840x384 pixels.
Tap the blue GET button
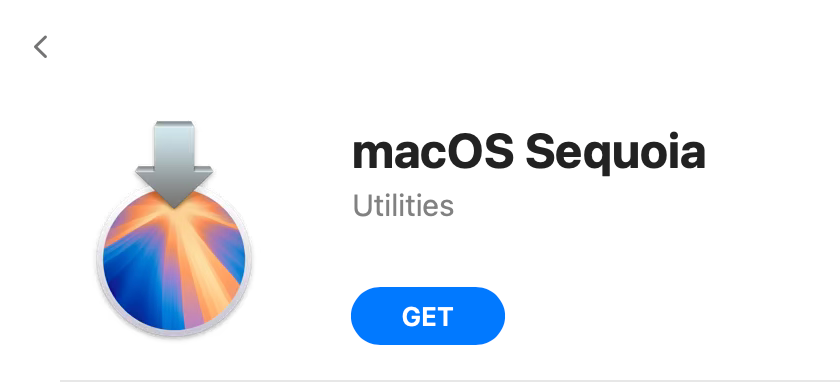point(428,316)
